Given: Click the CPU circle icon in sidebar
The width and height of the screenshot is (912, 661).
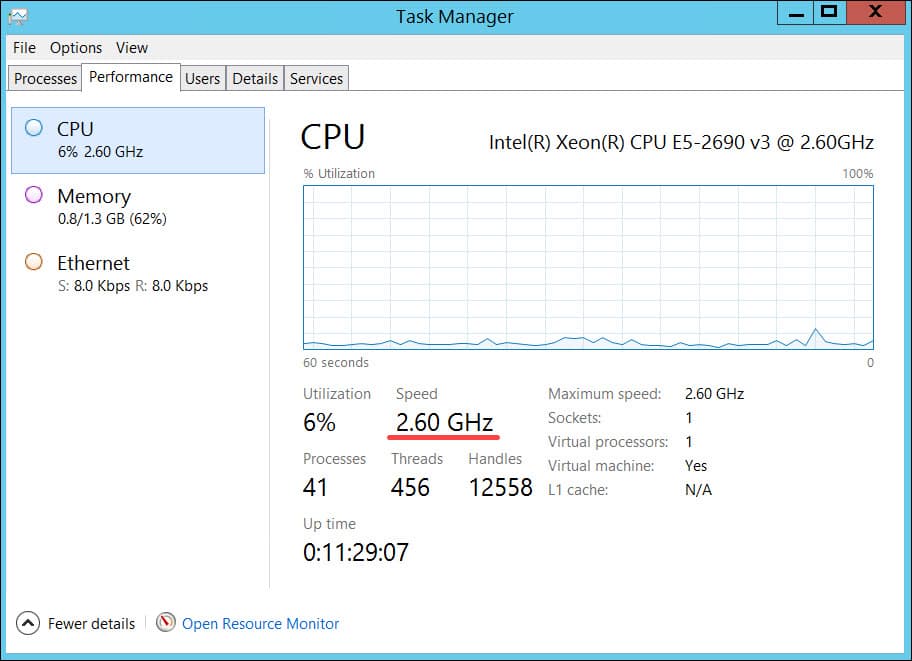Looking at the screenshot, I should [x=34, y=128].
